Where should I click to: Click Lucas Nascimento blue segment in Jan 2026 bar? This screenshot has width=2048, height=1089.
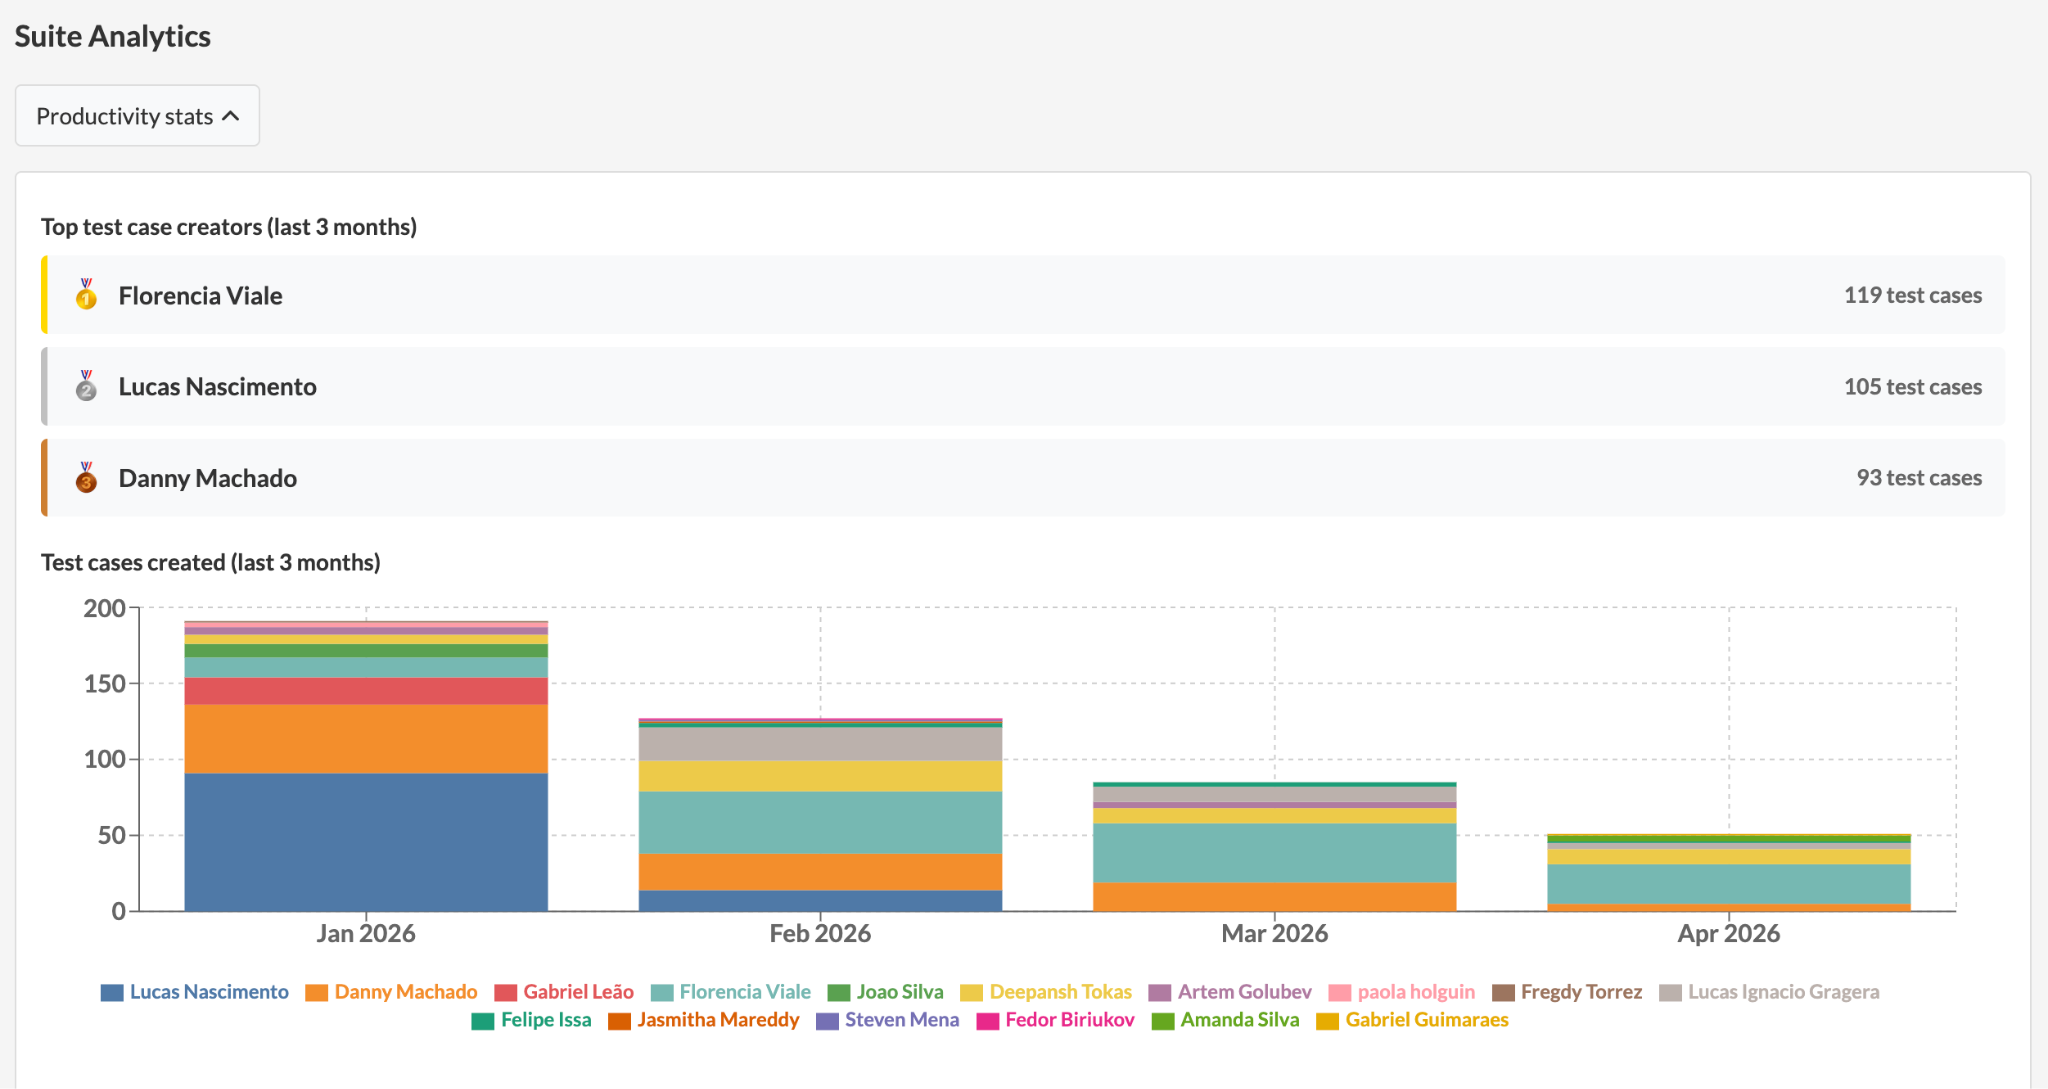(x=366, y=841)
